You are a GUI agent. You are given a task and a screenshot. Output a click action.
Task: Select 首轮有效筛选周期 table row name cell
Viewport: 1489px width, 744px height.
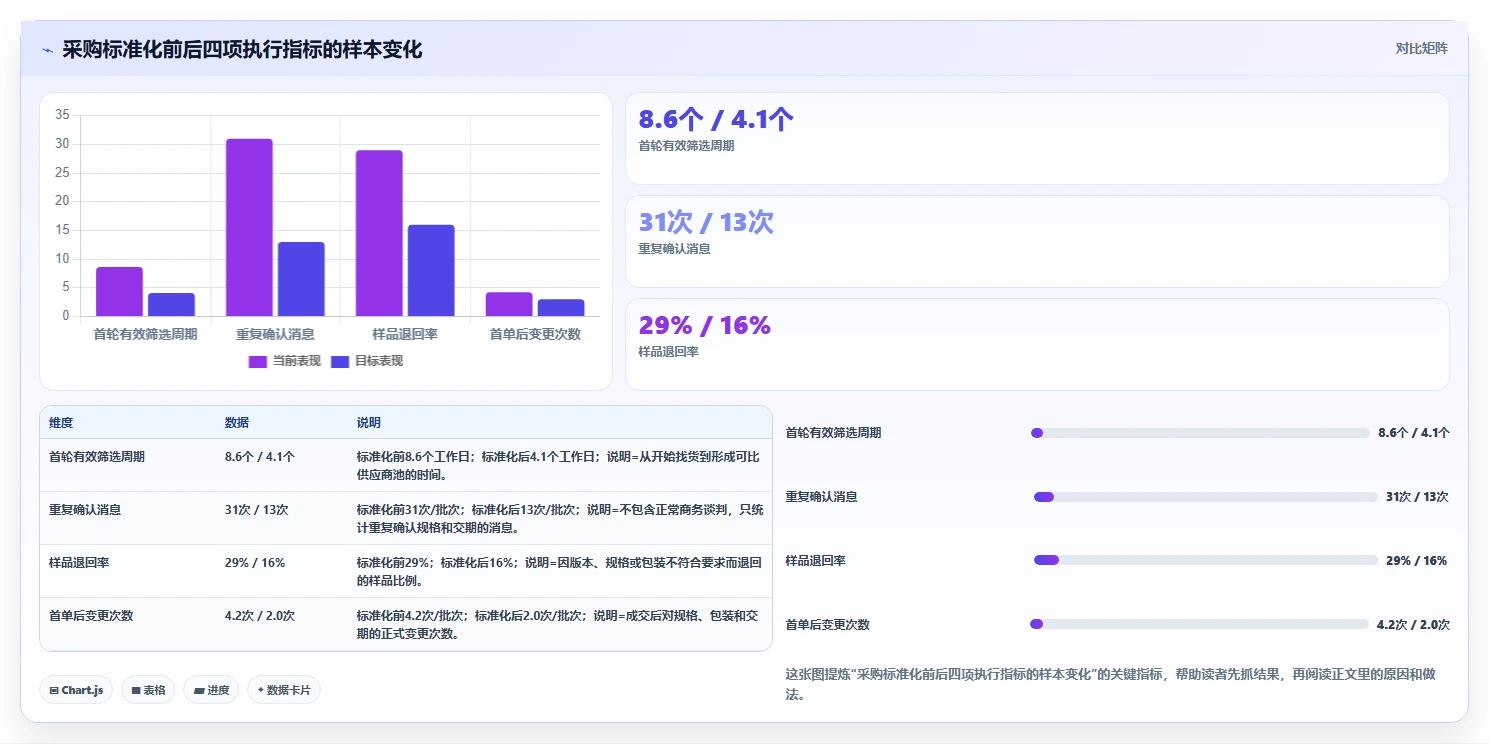[x=97, y=456]
